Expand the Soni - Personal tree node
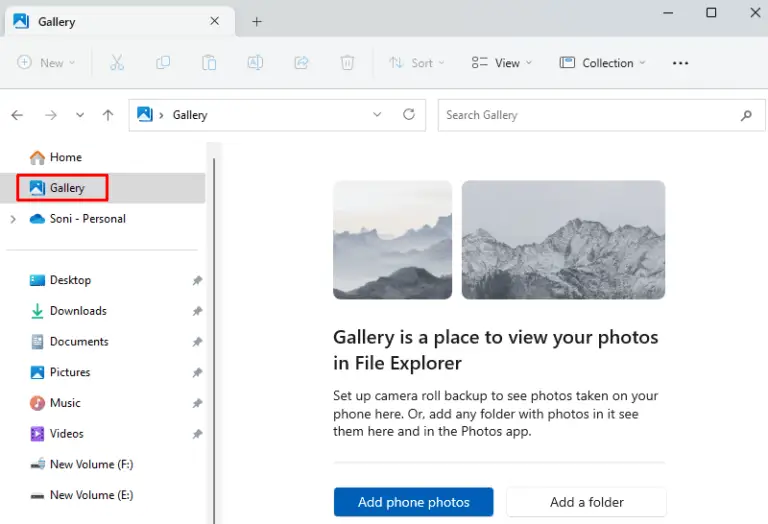 point(13,219)
